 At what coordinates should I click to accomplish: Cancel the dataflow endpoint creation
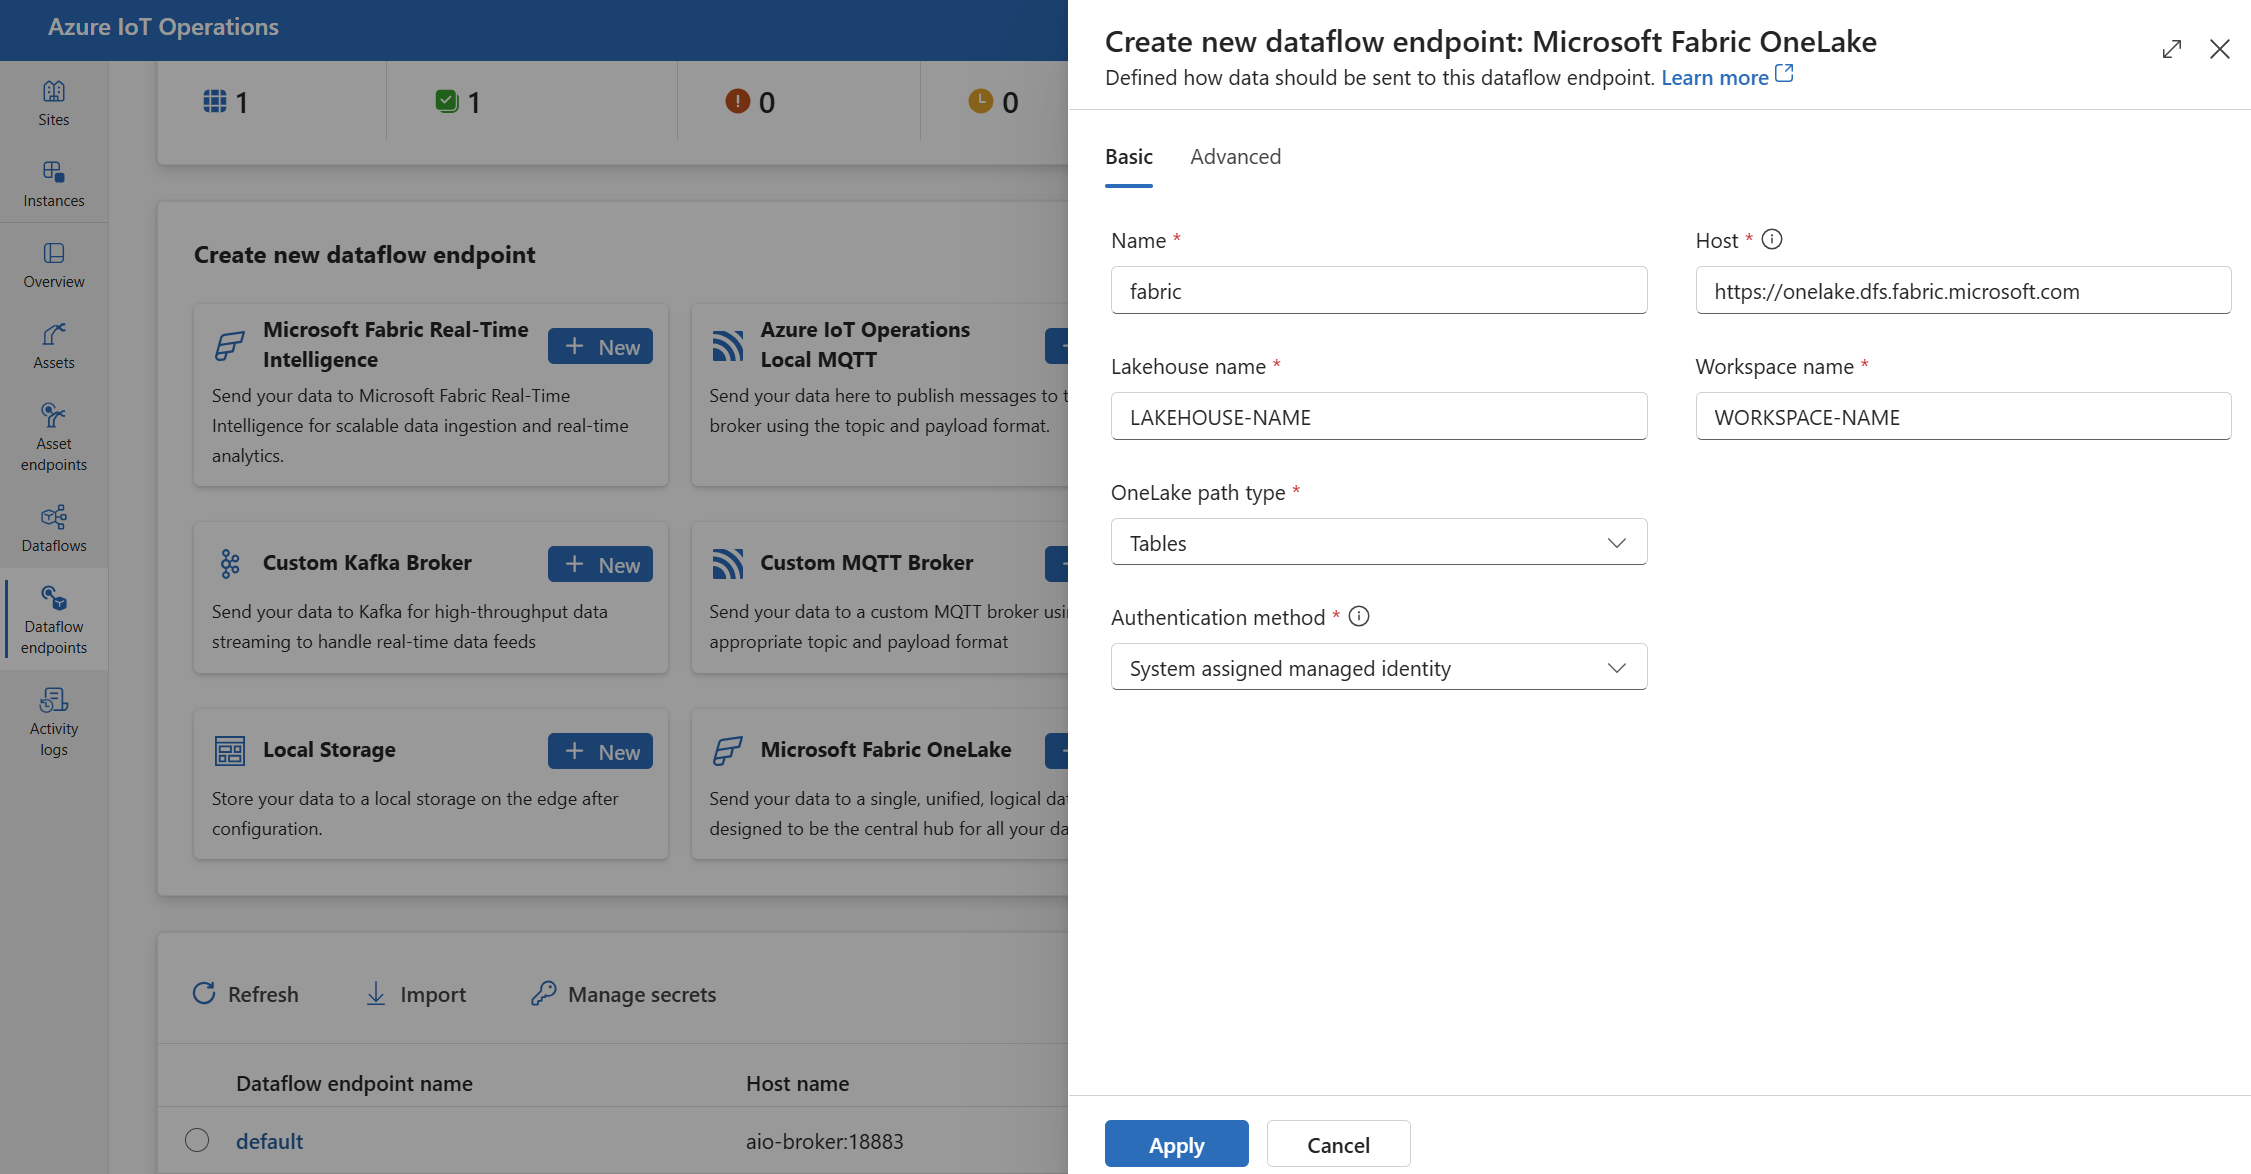coord(1338,1144)
